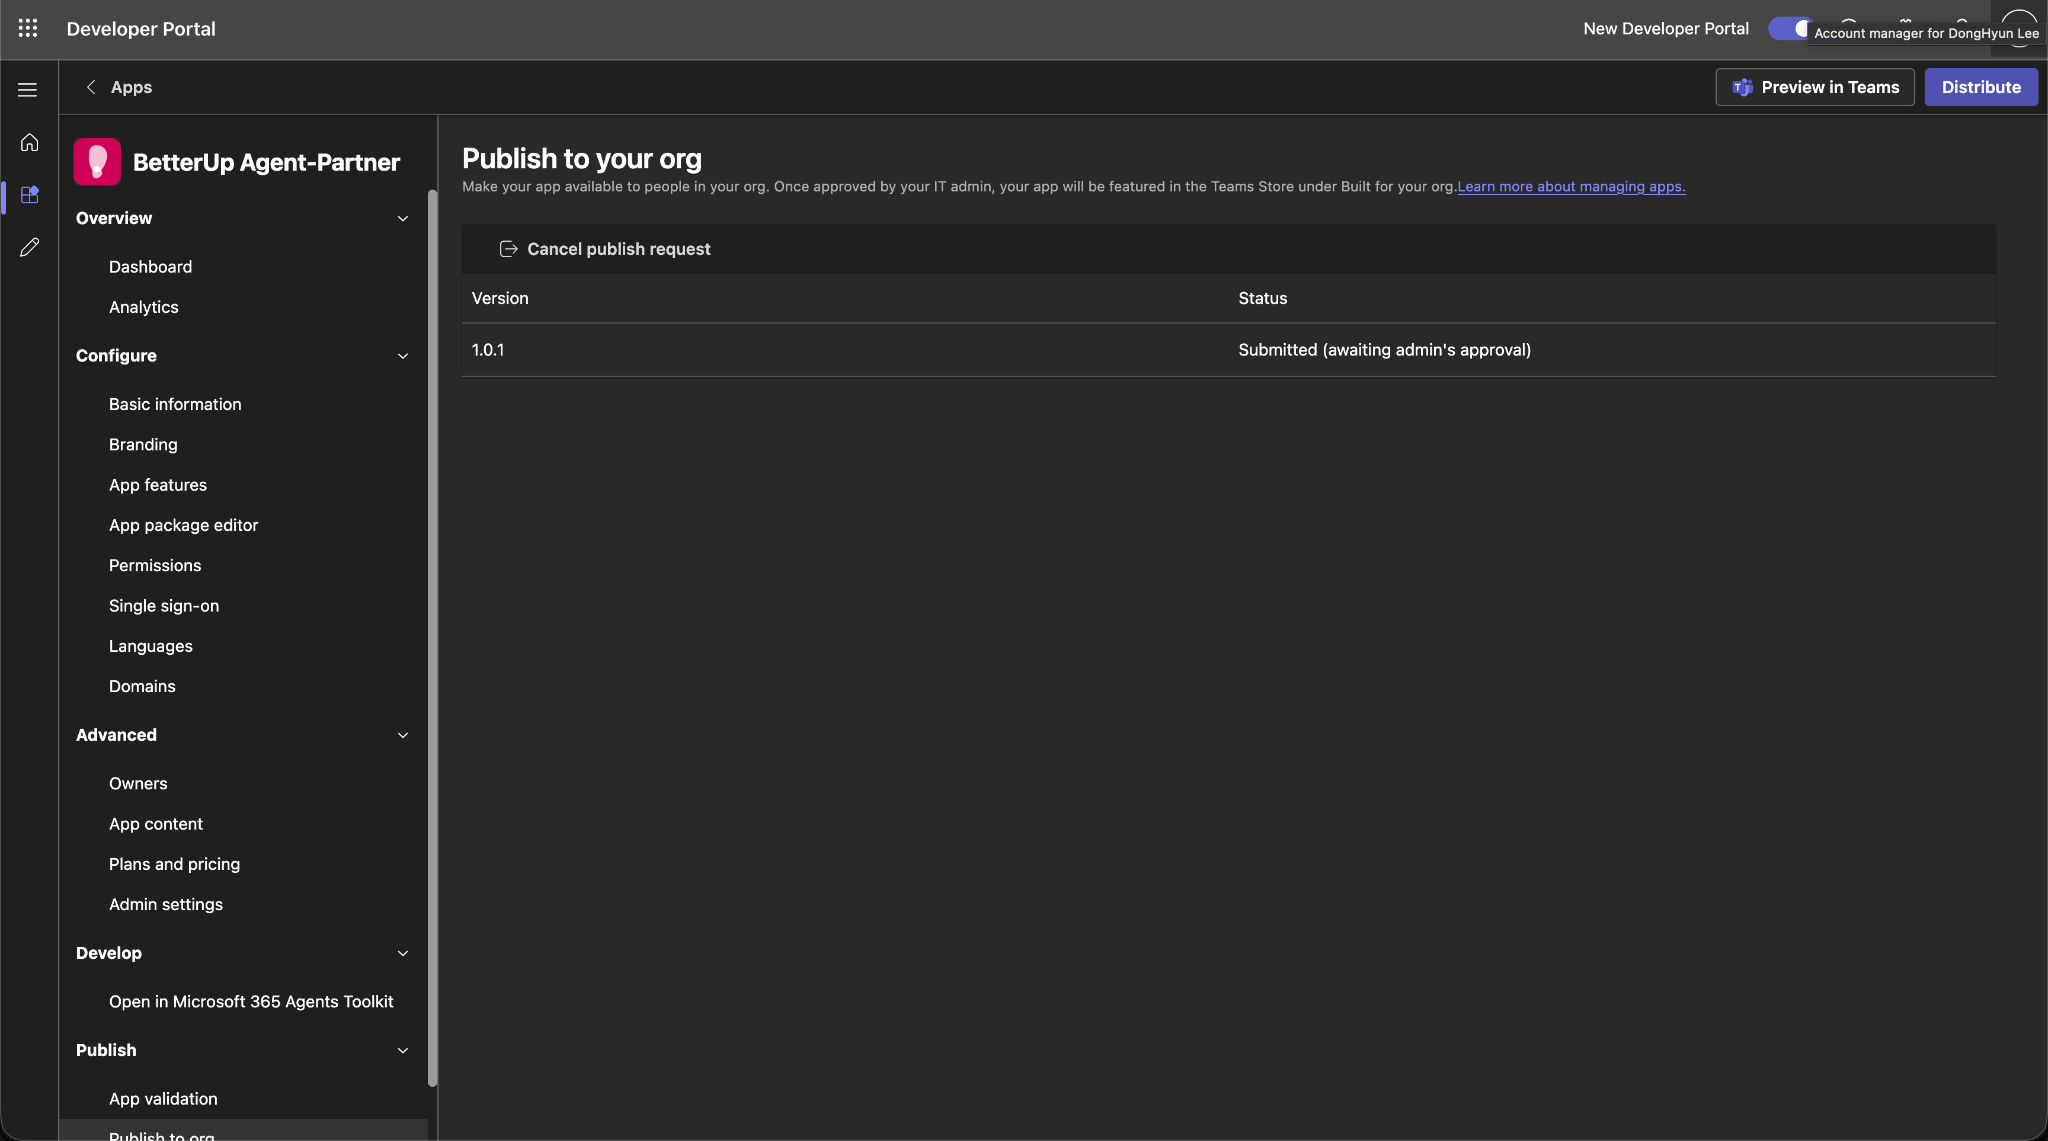The width and height of the screenshot is (2048, 1141).
Task: Open Learn more about managing apps link
Action: (x=1571, y=187)
